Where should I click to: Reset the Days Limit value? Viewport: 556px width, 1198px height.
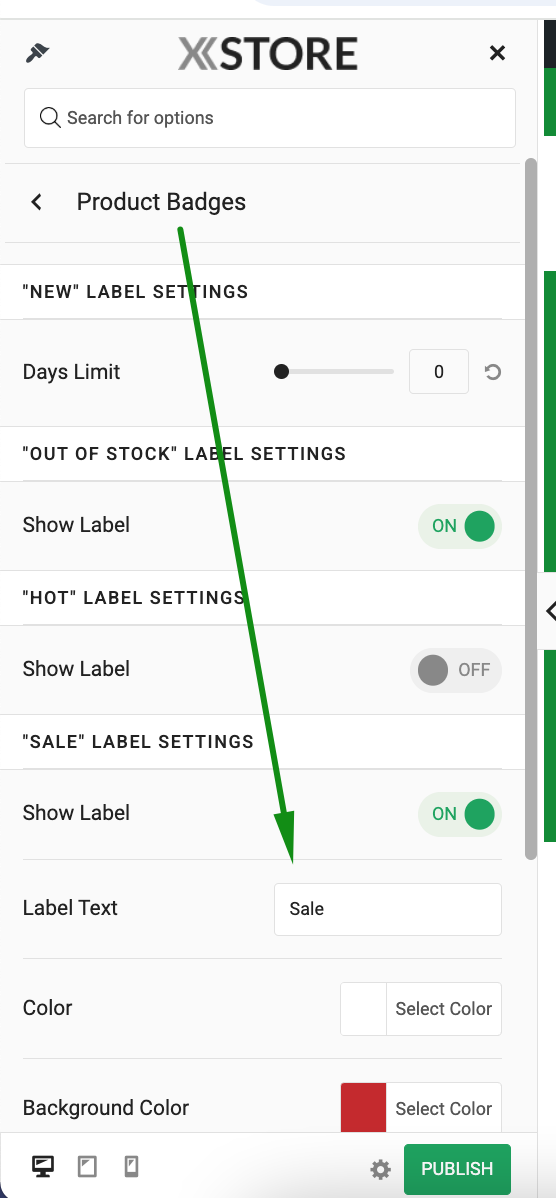(x=493, y=372)
